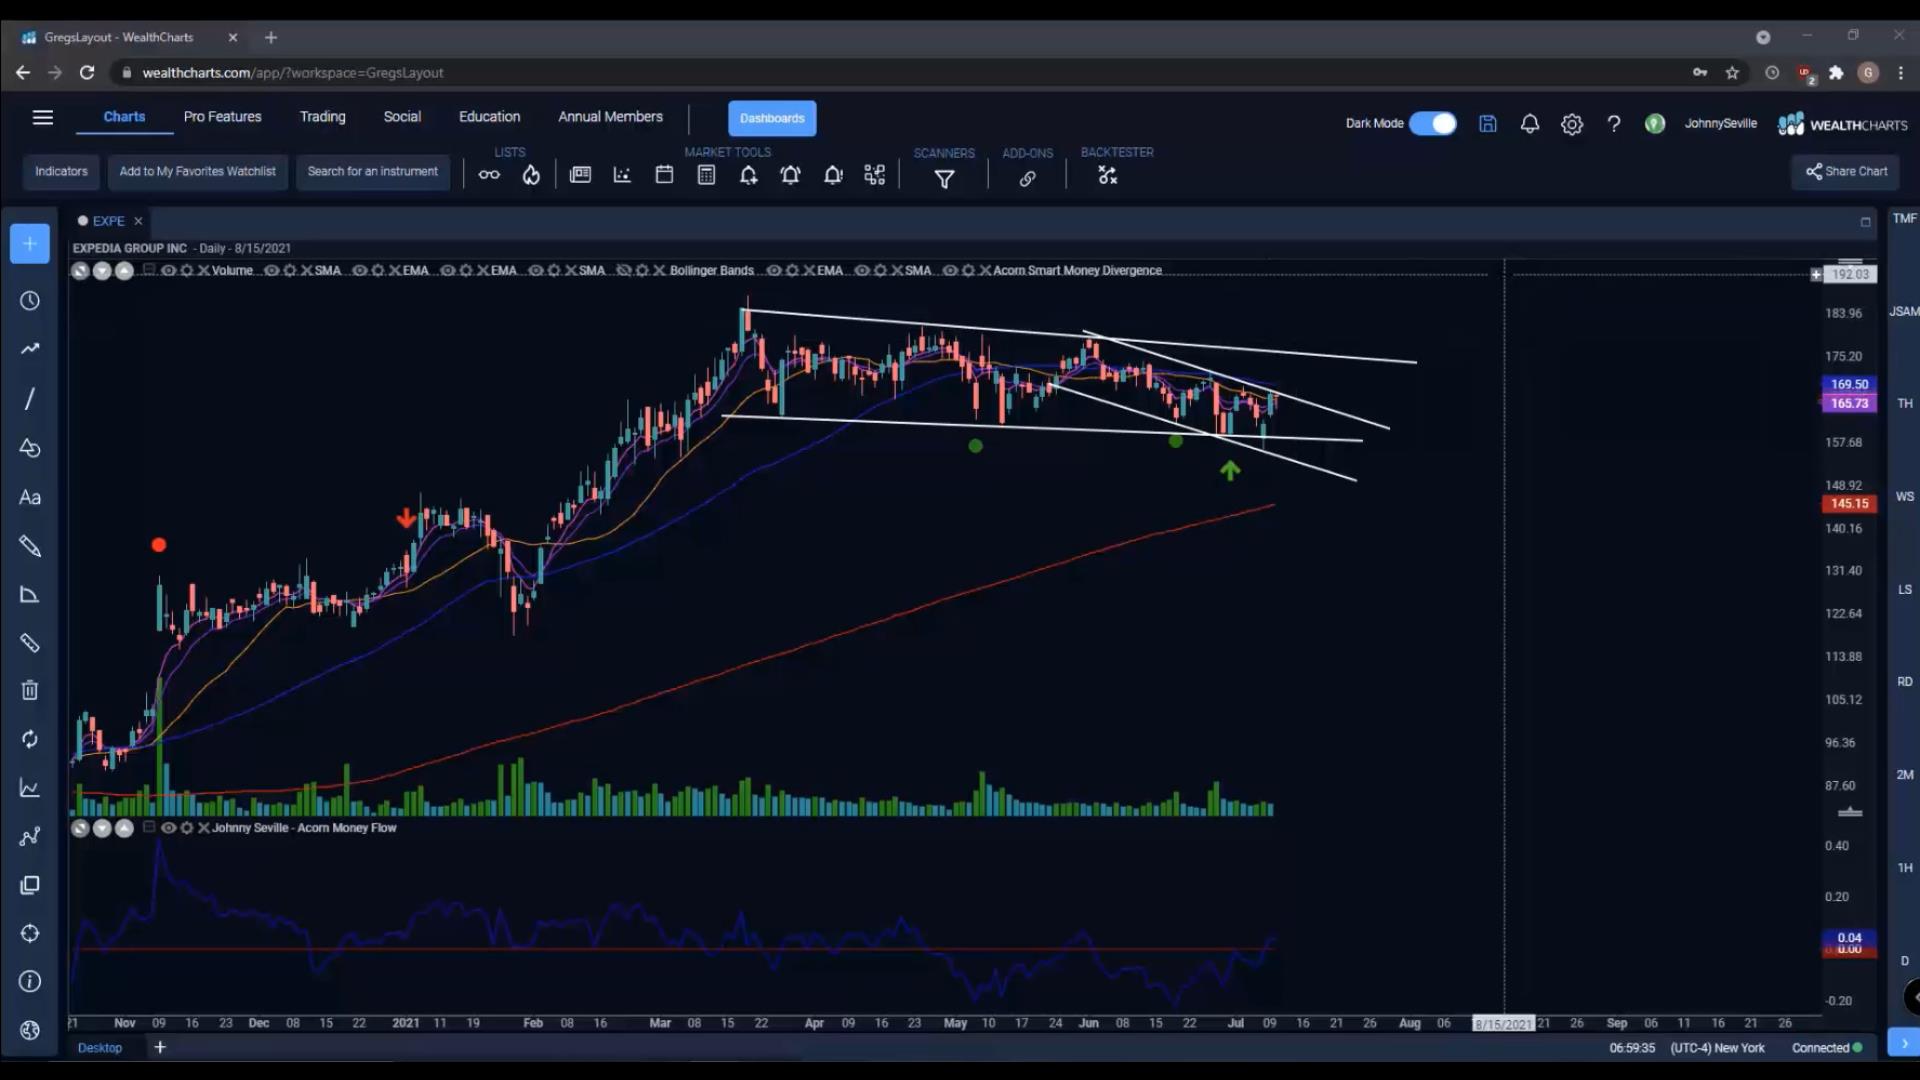Toggle visibility eye of Volume indicator
1920x1080 pixels.
pos(168,270)
